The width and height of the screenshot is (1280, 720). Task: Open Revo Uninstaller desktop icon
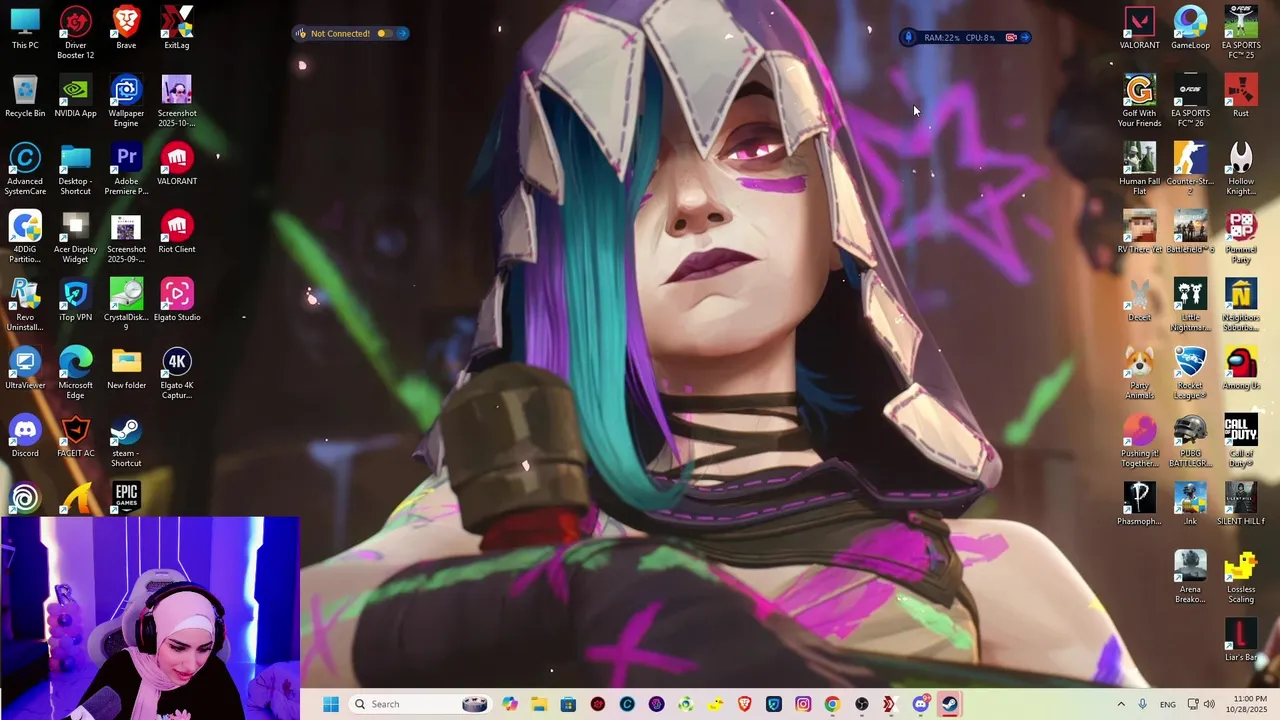(25, 304)
